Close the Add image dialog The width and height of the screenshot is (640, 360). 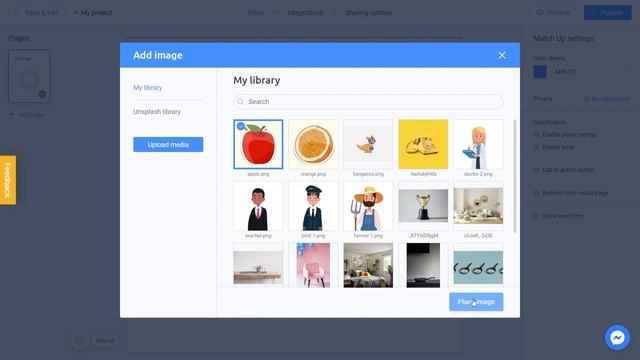pyautogui.click(x=502, y=55)
